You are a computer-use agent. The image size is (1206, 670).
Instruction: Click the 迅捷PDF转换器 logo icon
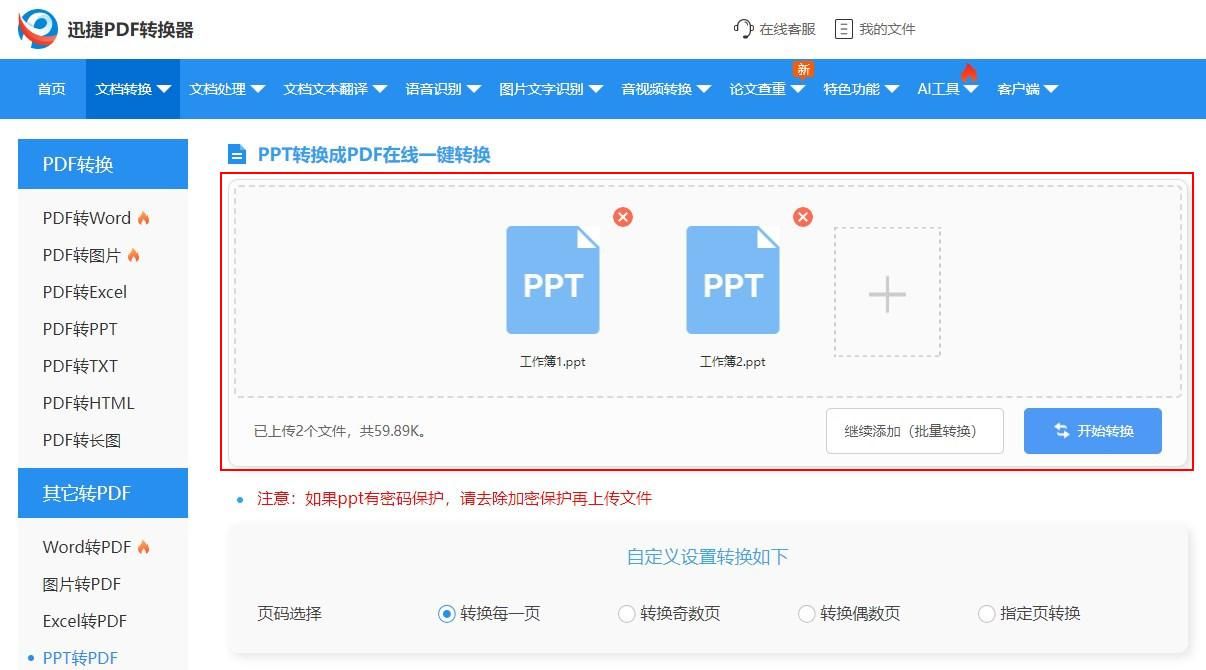[x=39, y=29]
